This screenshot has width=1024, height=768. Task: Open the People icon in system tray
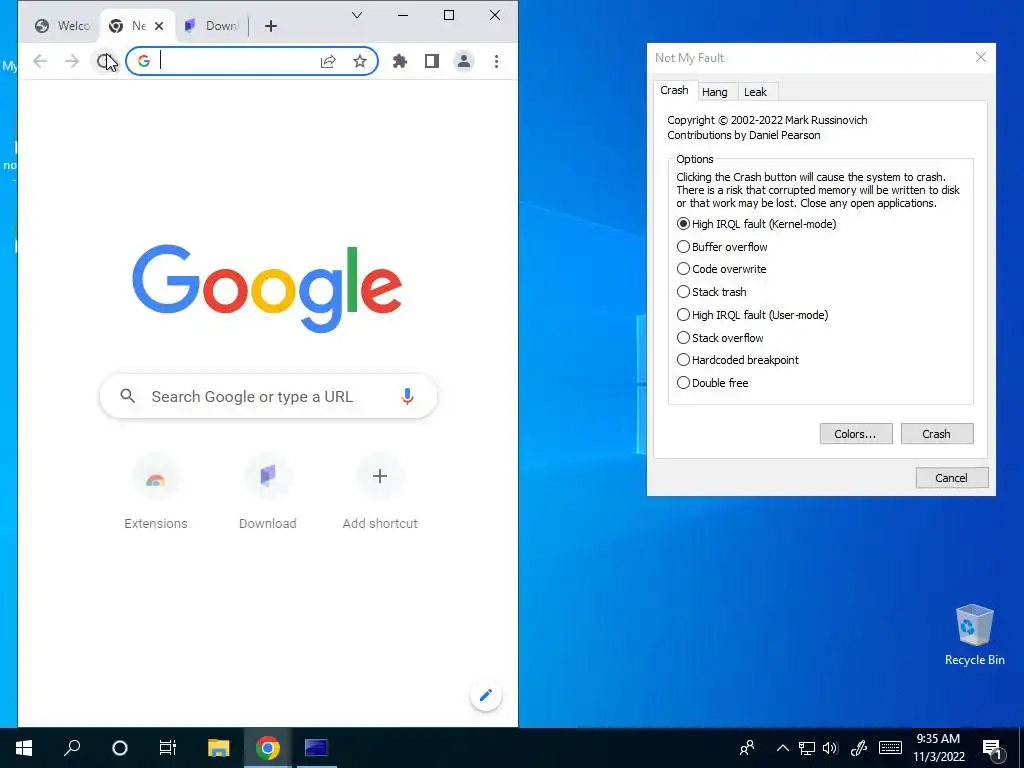click(x=747, y=748)
